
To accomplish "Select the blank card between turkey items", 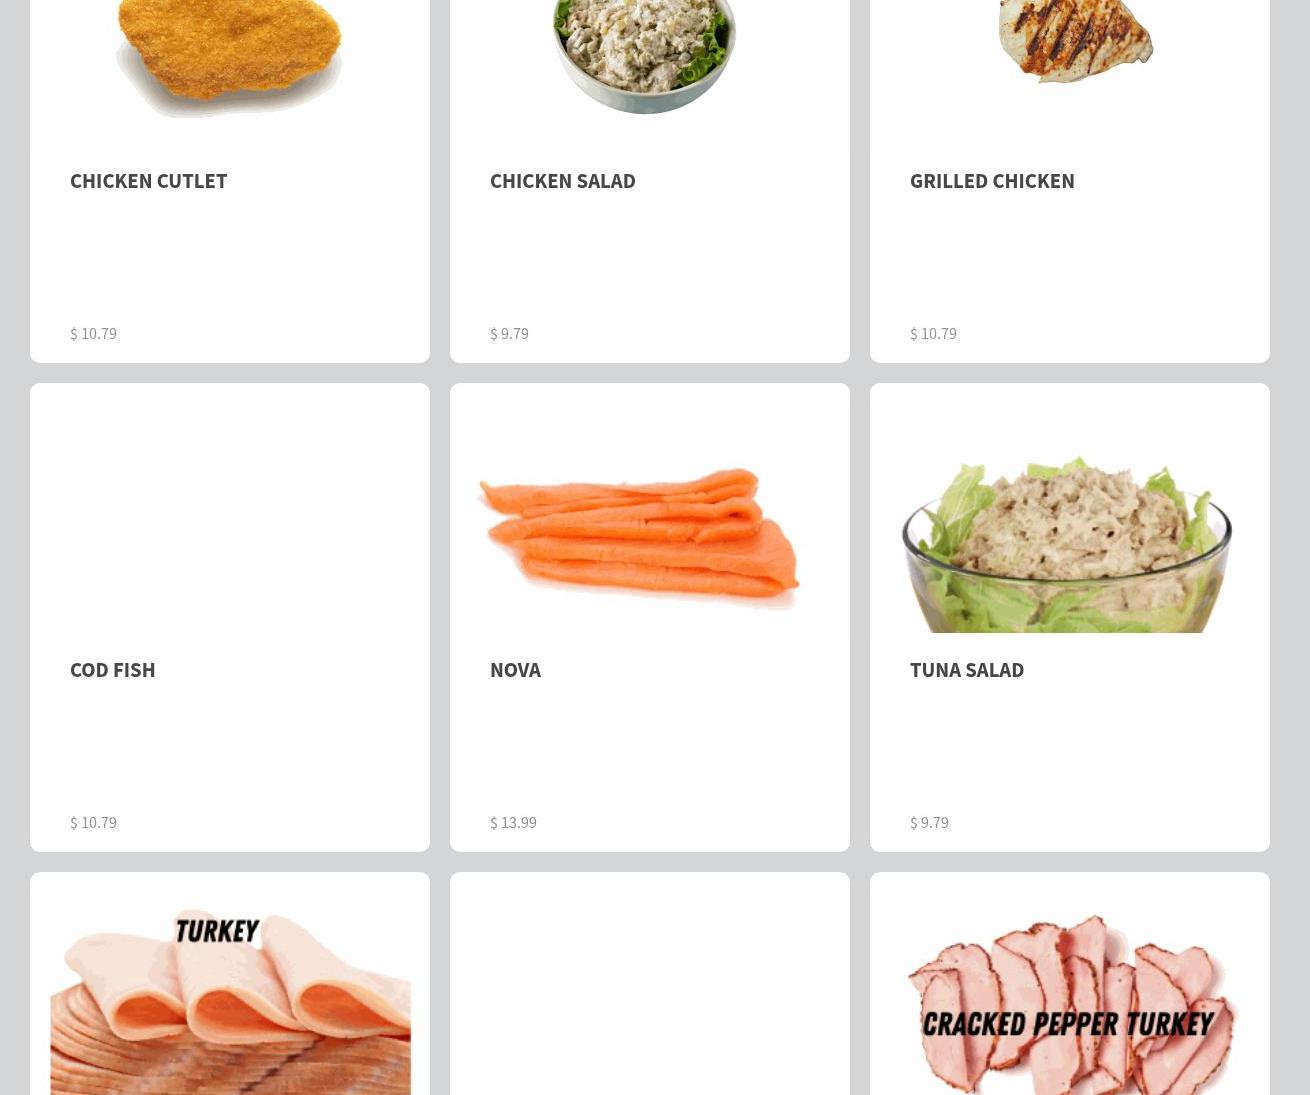I will click(x=650, y=984).
